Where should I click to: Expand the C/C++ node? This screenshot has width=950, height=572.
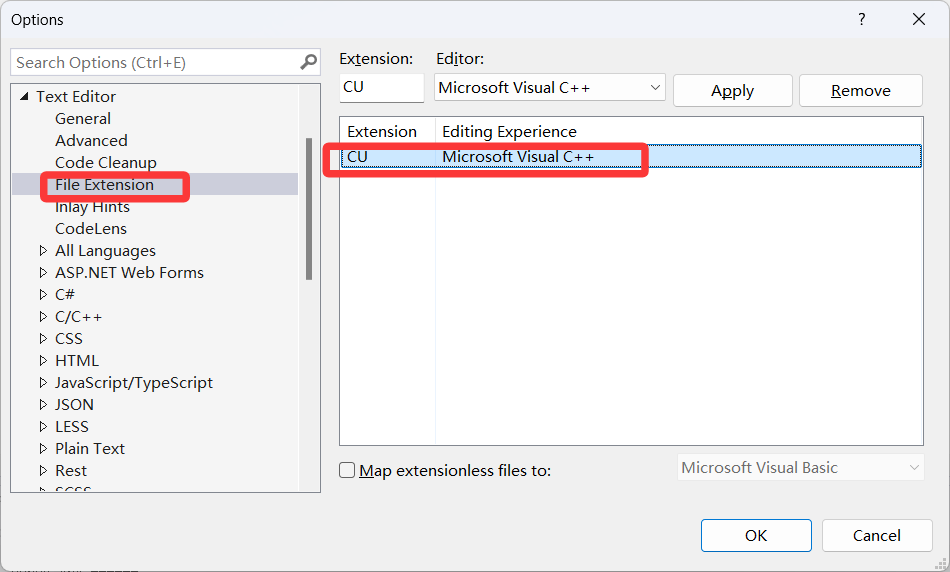[x=43, y=316]
